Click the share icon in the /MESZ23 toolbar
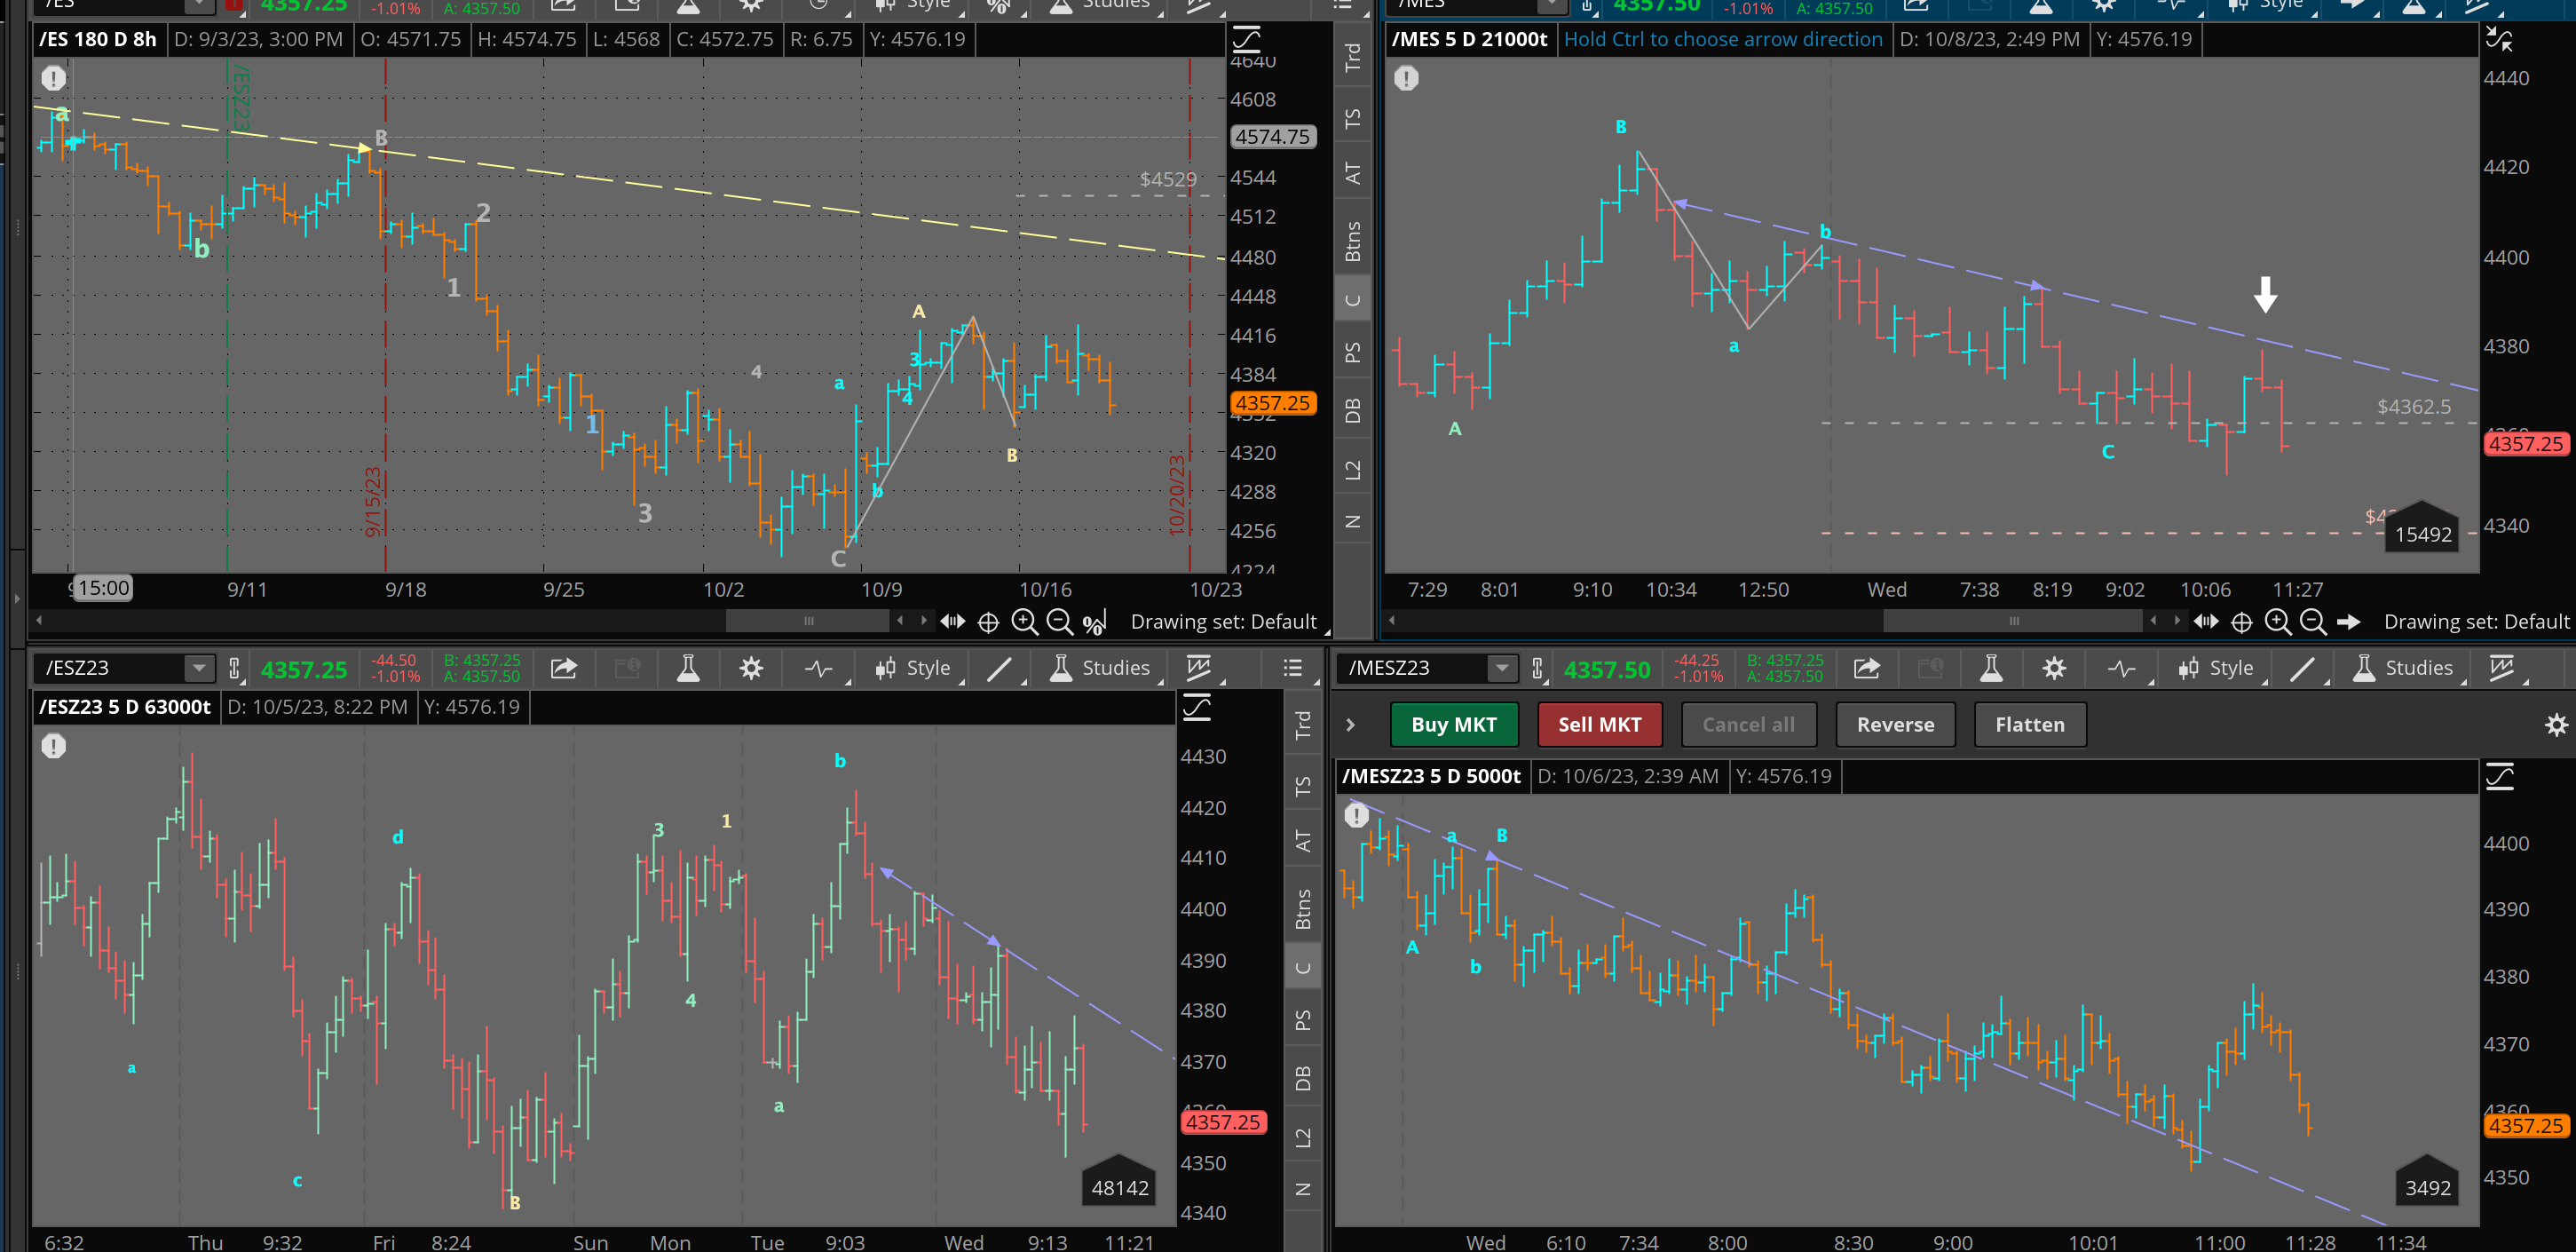2576x1252 pixels. 1866,668
